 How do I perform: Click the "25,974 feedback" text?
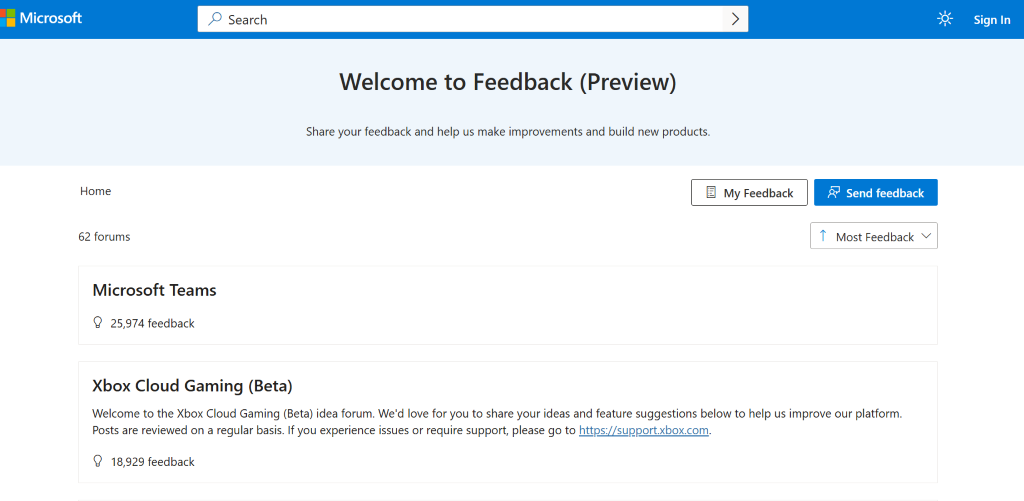click(153, 323)
